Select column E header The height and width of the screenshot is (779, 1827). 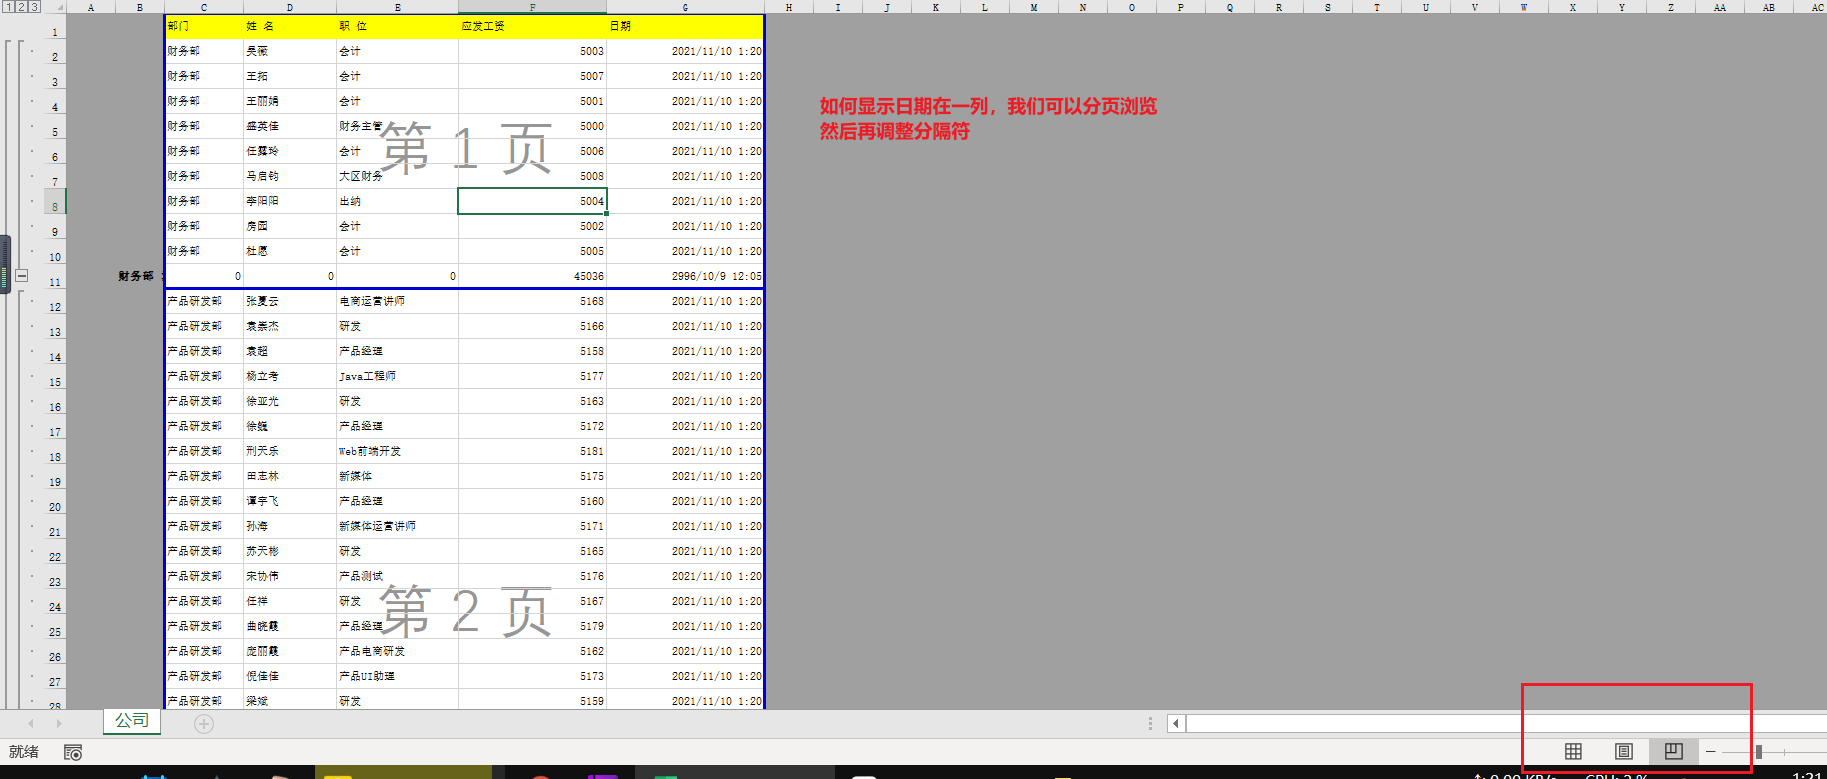397,7
